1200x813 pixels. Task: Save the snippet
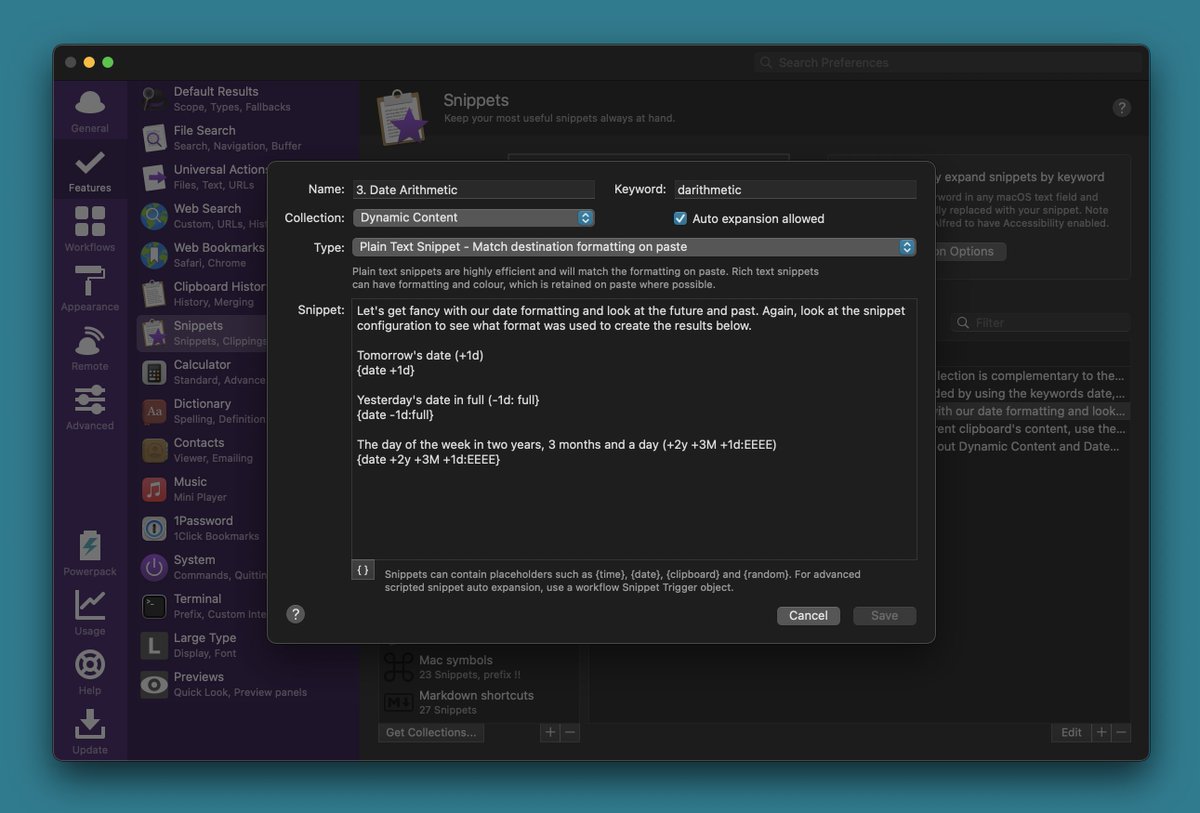click(884, 616)
